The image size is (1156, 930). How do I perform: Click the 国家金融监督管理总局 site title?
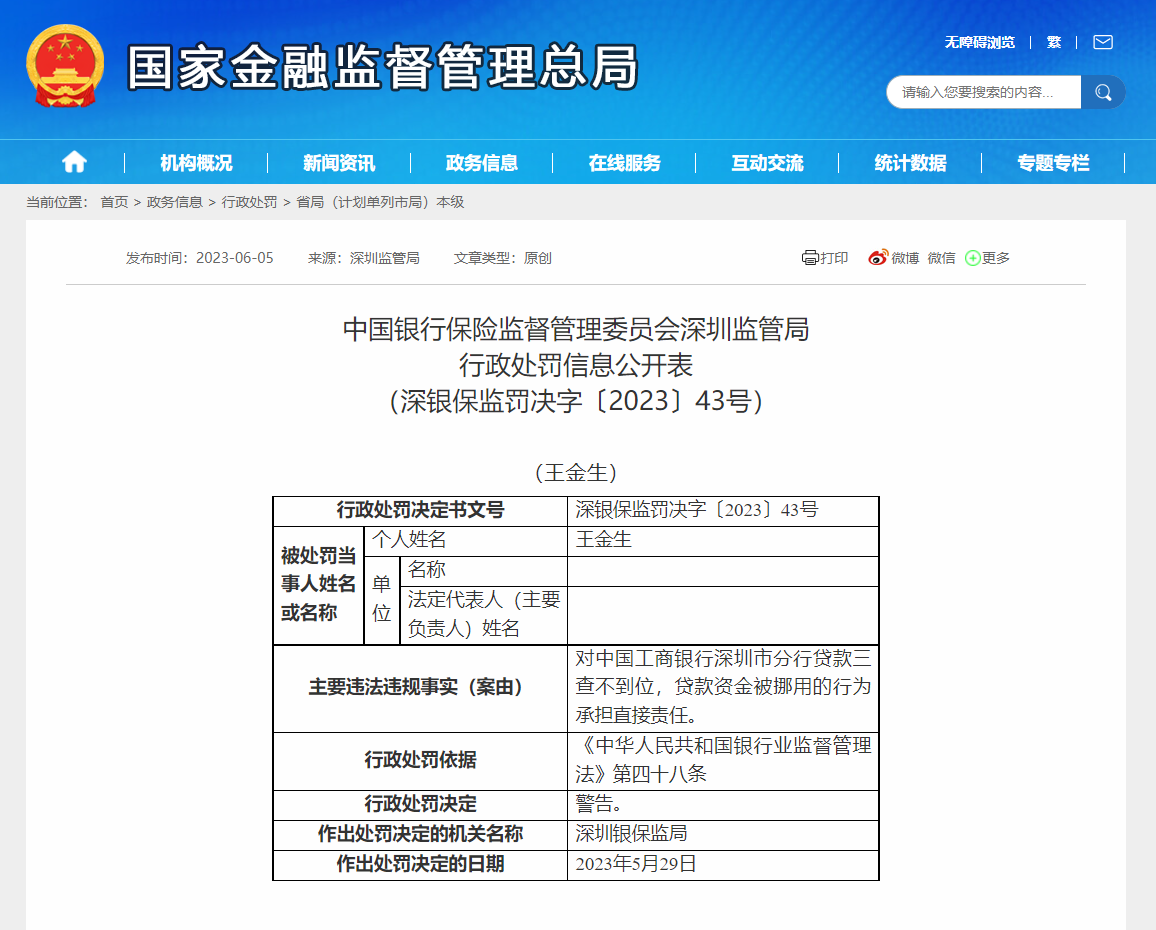point(382,67)
